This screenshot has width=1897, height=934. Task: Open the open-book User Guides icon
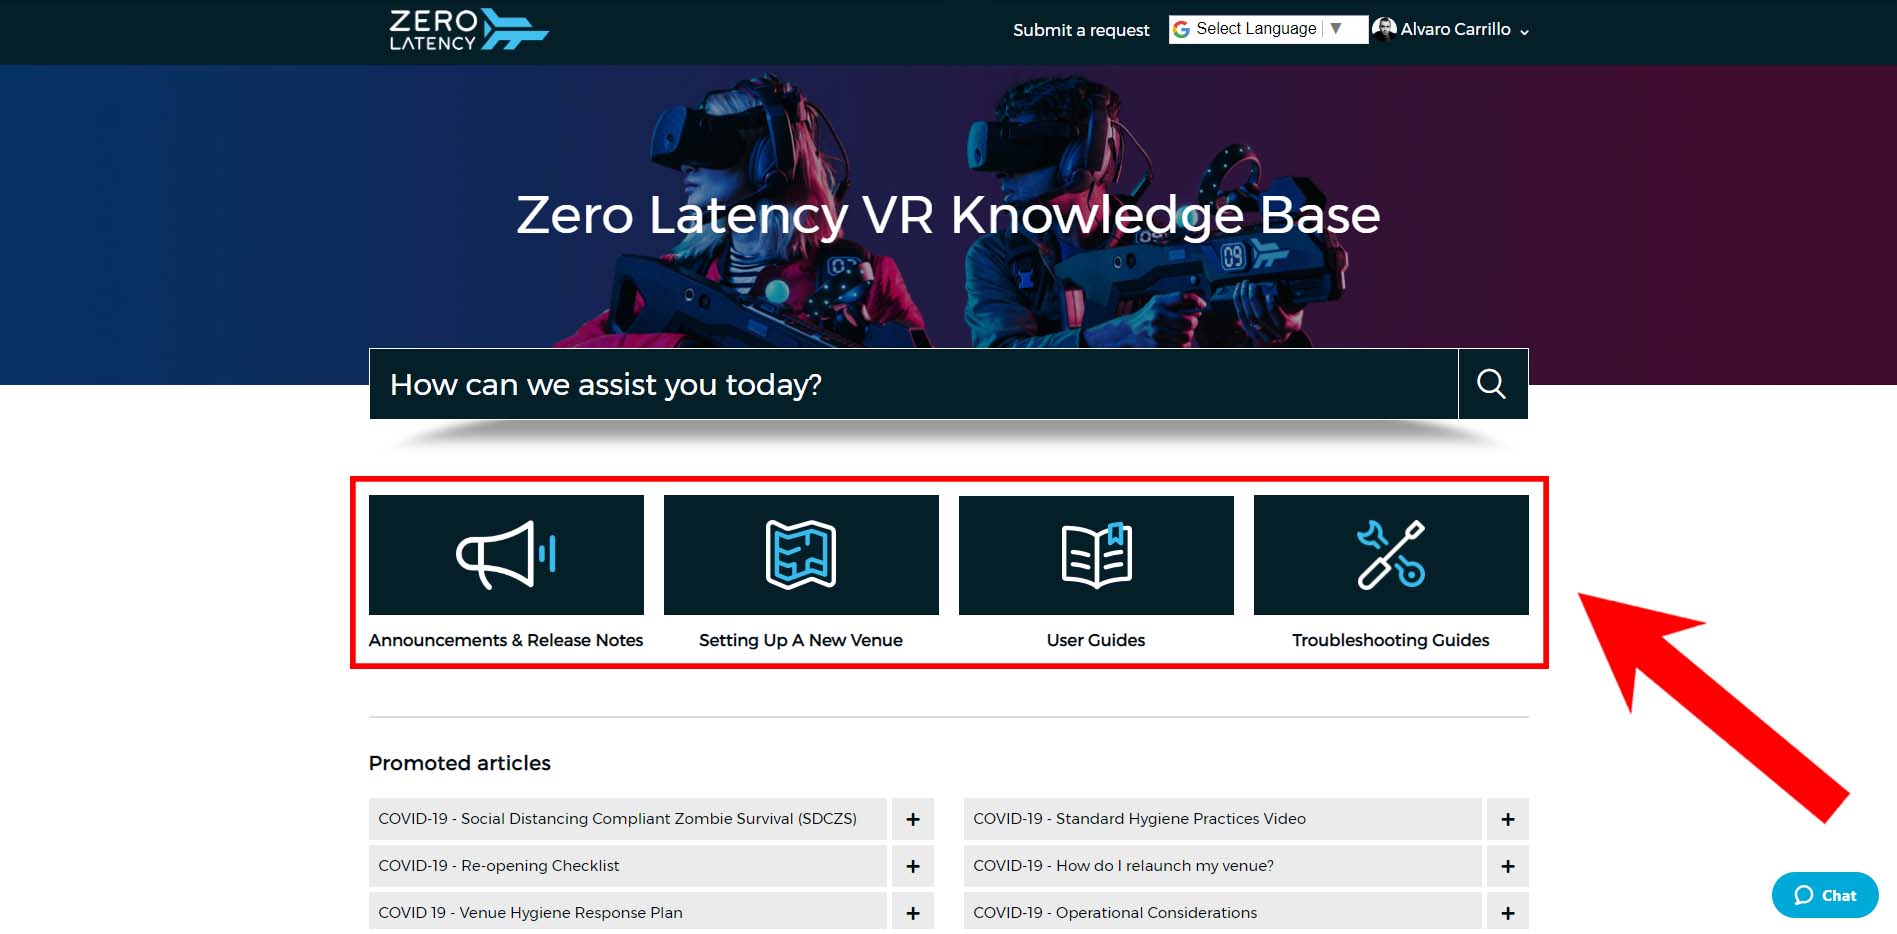1096,555
